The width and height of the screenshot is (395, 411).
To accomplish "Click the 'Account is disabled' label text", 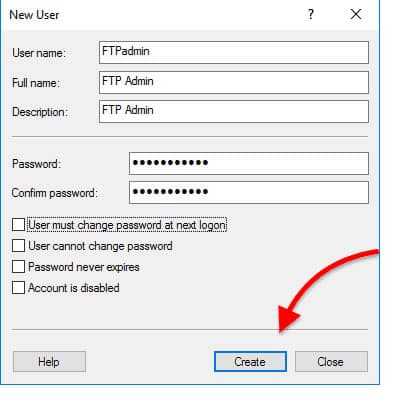I will click(74, 288).
